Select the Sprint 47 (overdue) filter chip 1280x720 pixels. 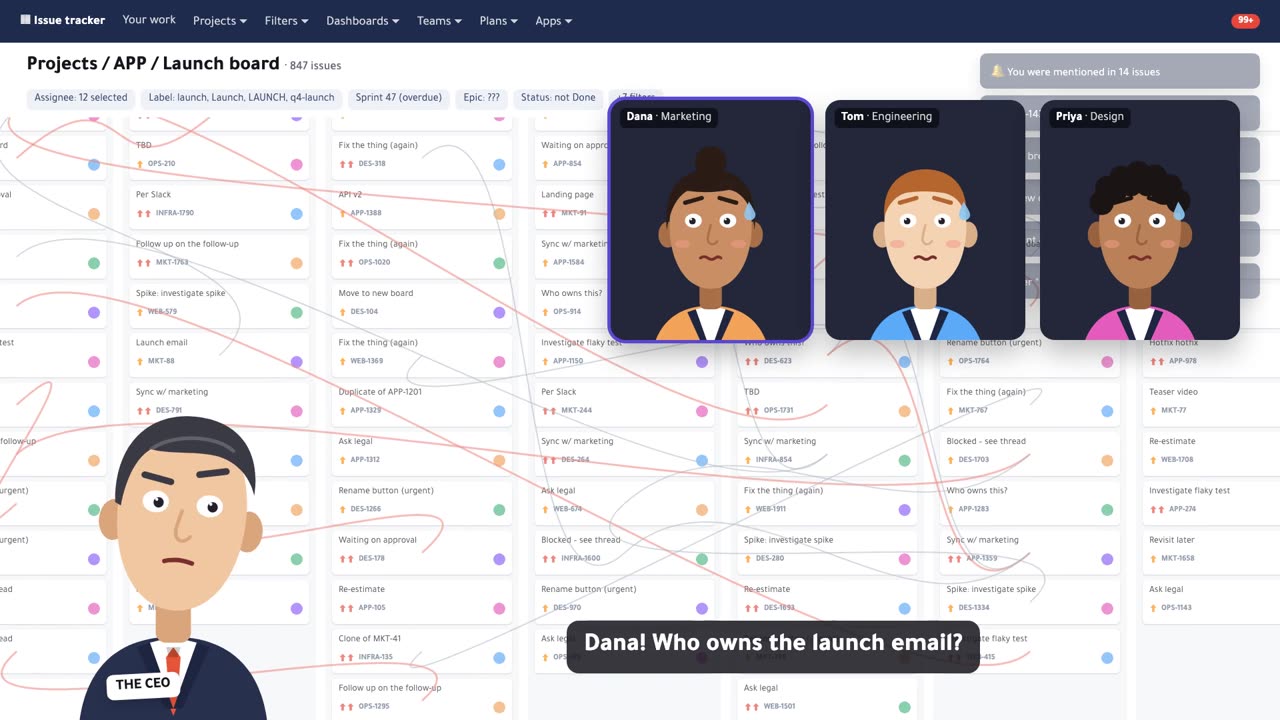point(399,98)
